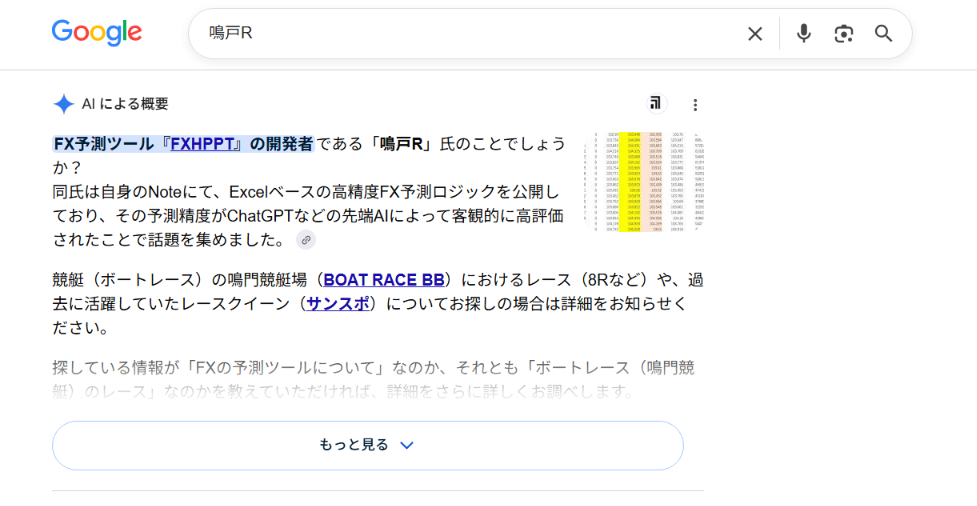Focus the search field containing 鳴戸R
The height and width of the screenshot is (506, 977).
[x=467, y=33]
